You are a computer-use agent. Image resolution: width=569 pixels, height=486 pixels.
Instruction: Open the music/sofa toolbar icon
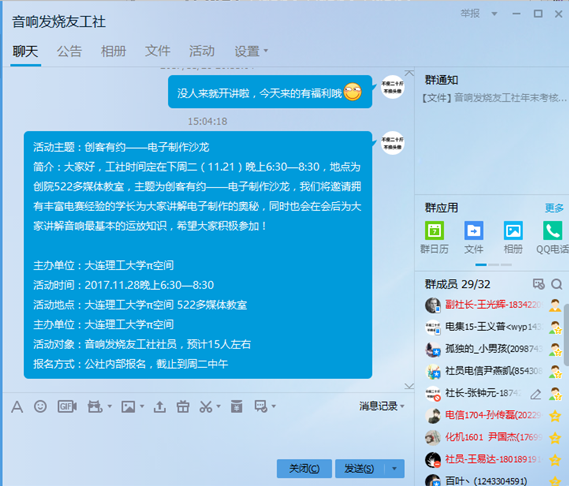[x=95, y=407]
